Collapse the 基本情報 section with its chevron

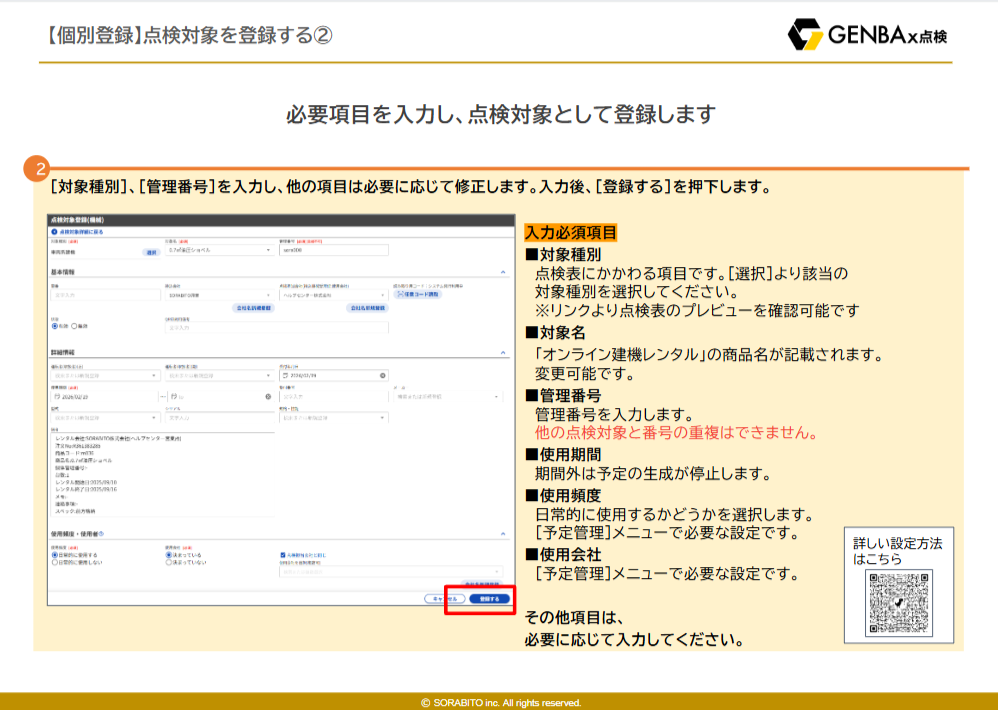coord(502,272)
